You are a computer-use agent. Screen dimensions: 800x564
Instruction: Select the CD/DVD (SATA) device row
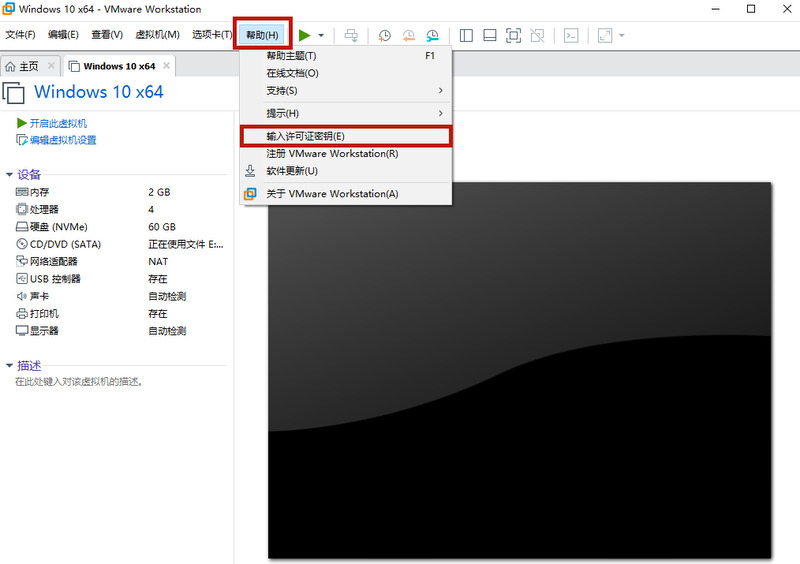pyautogui.click(x=120, y=244)
